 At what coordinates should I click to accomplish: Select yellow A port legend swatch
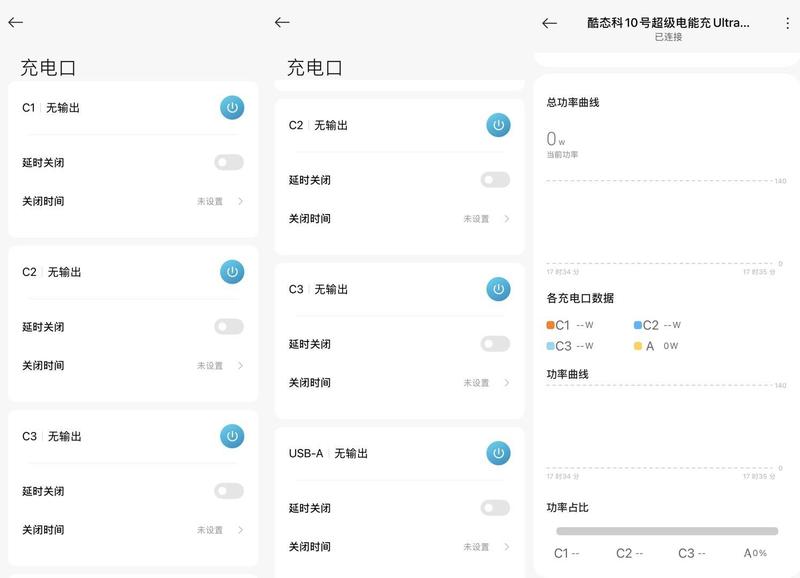(x=638, y=346)
